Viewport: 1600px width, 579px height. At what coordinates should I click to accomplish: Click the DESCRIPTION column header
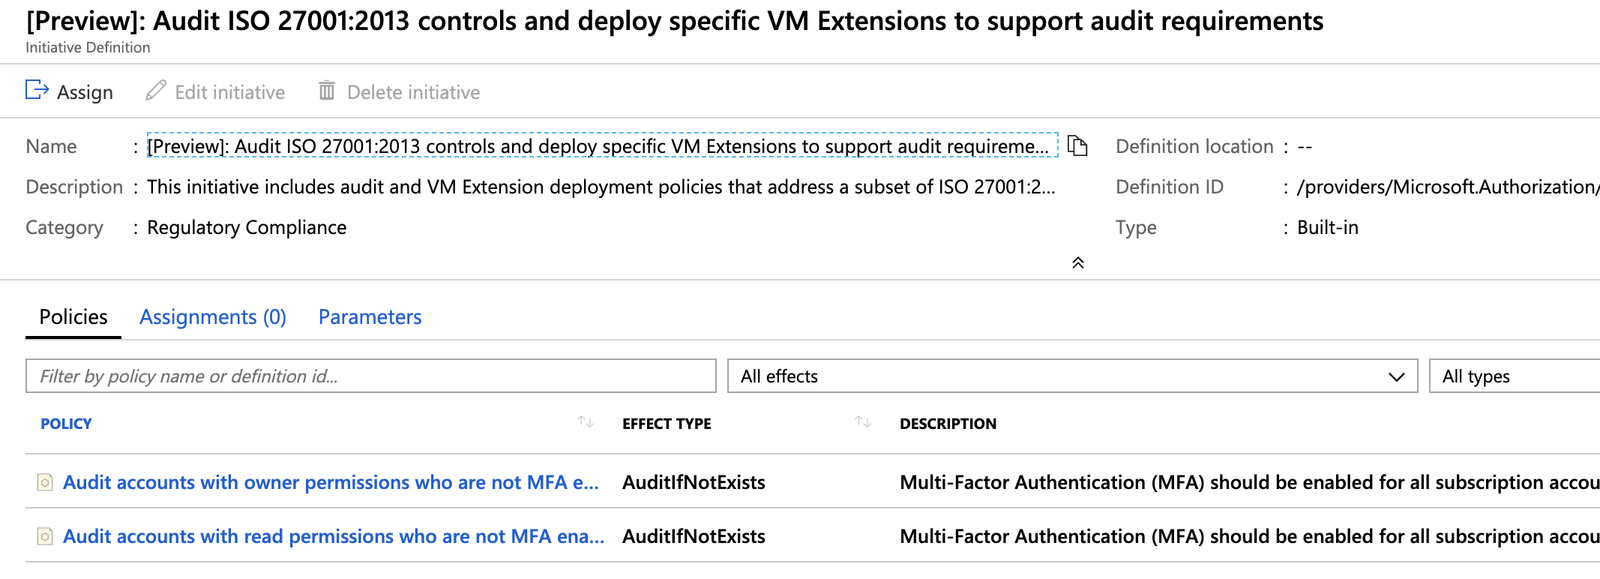[948, 424]
